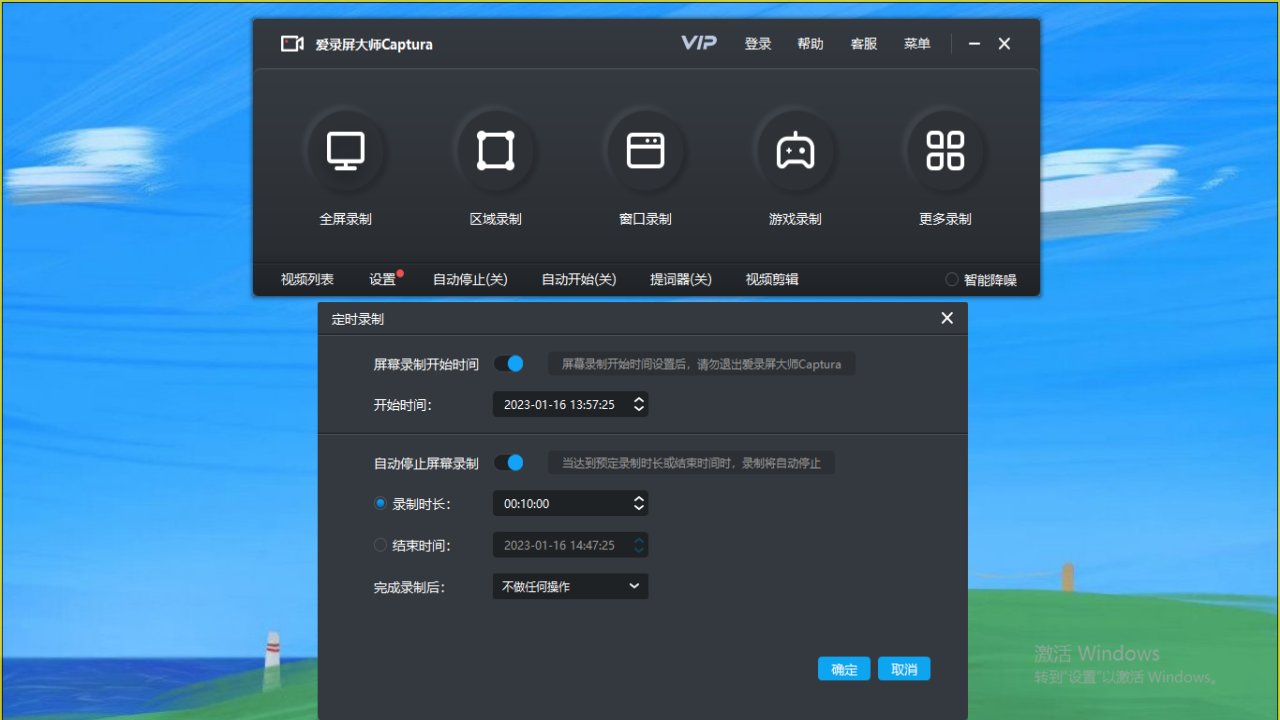Toggle 屏幕录制开始时间 screen recording start time
1280x720 pixels.
coord(509,363)
